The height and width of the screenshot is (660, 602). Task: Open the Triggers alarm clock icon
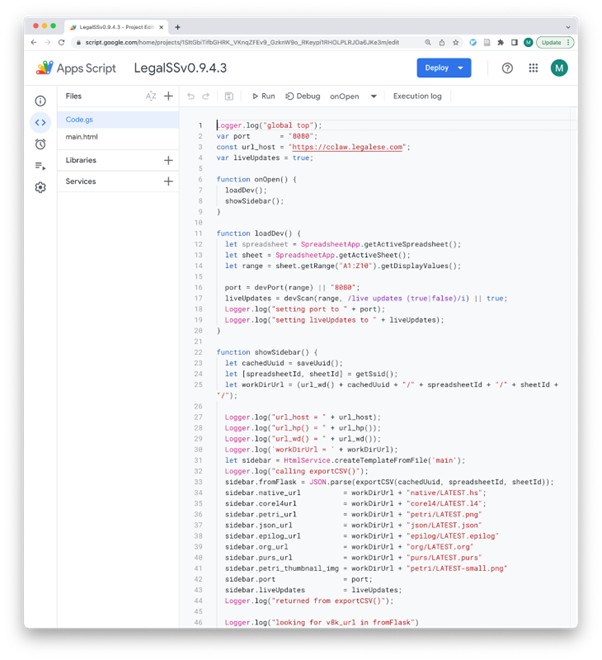coord(40,144)
